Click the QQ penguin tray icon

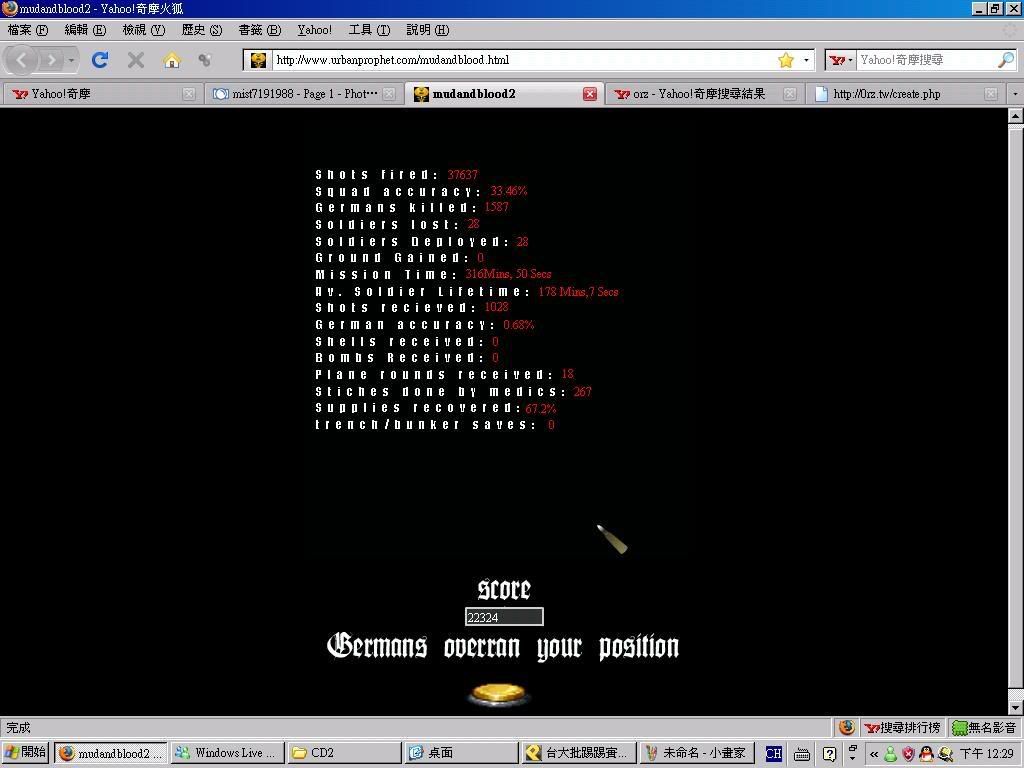[926, 754]
